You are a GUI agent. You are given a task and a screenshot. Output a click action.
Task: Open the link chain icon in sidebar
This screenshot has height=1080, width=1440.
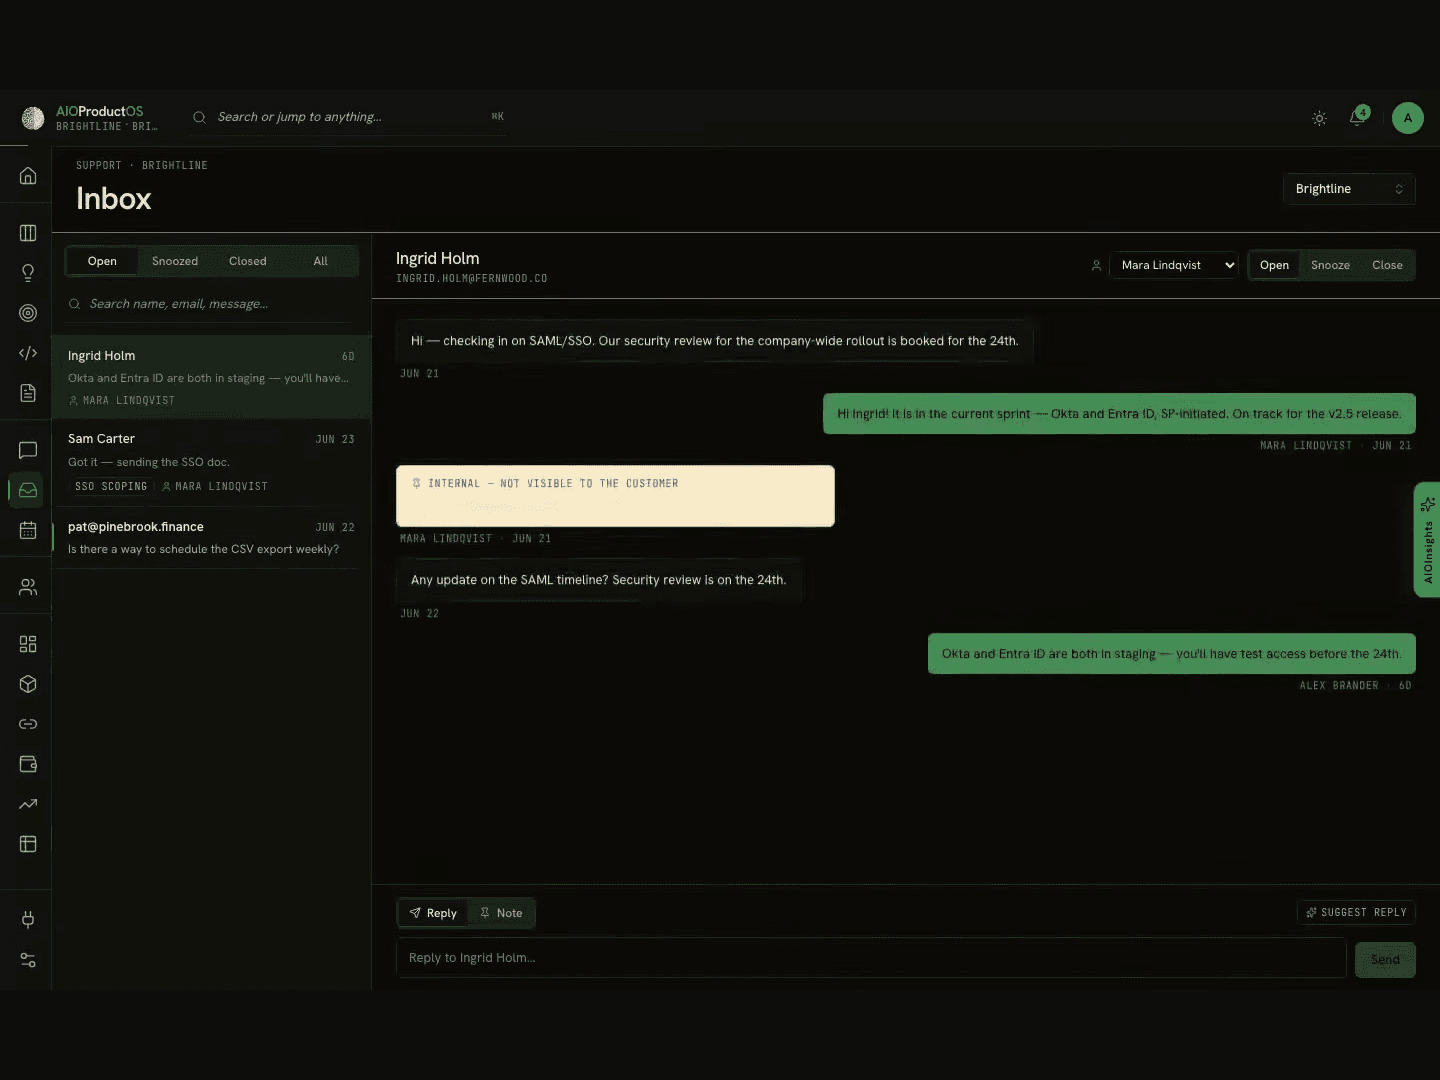(28, 724)
